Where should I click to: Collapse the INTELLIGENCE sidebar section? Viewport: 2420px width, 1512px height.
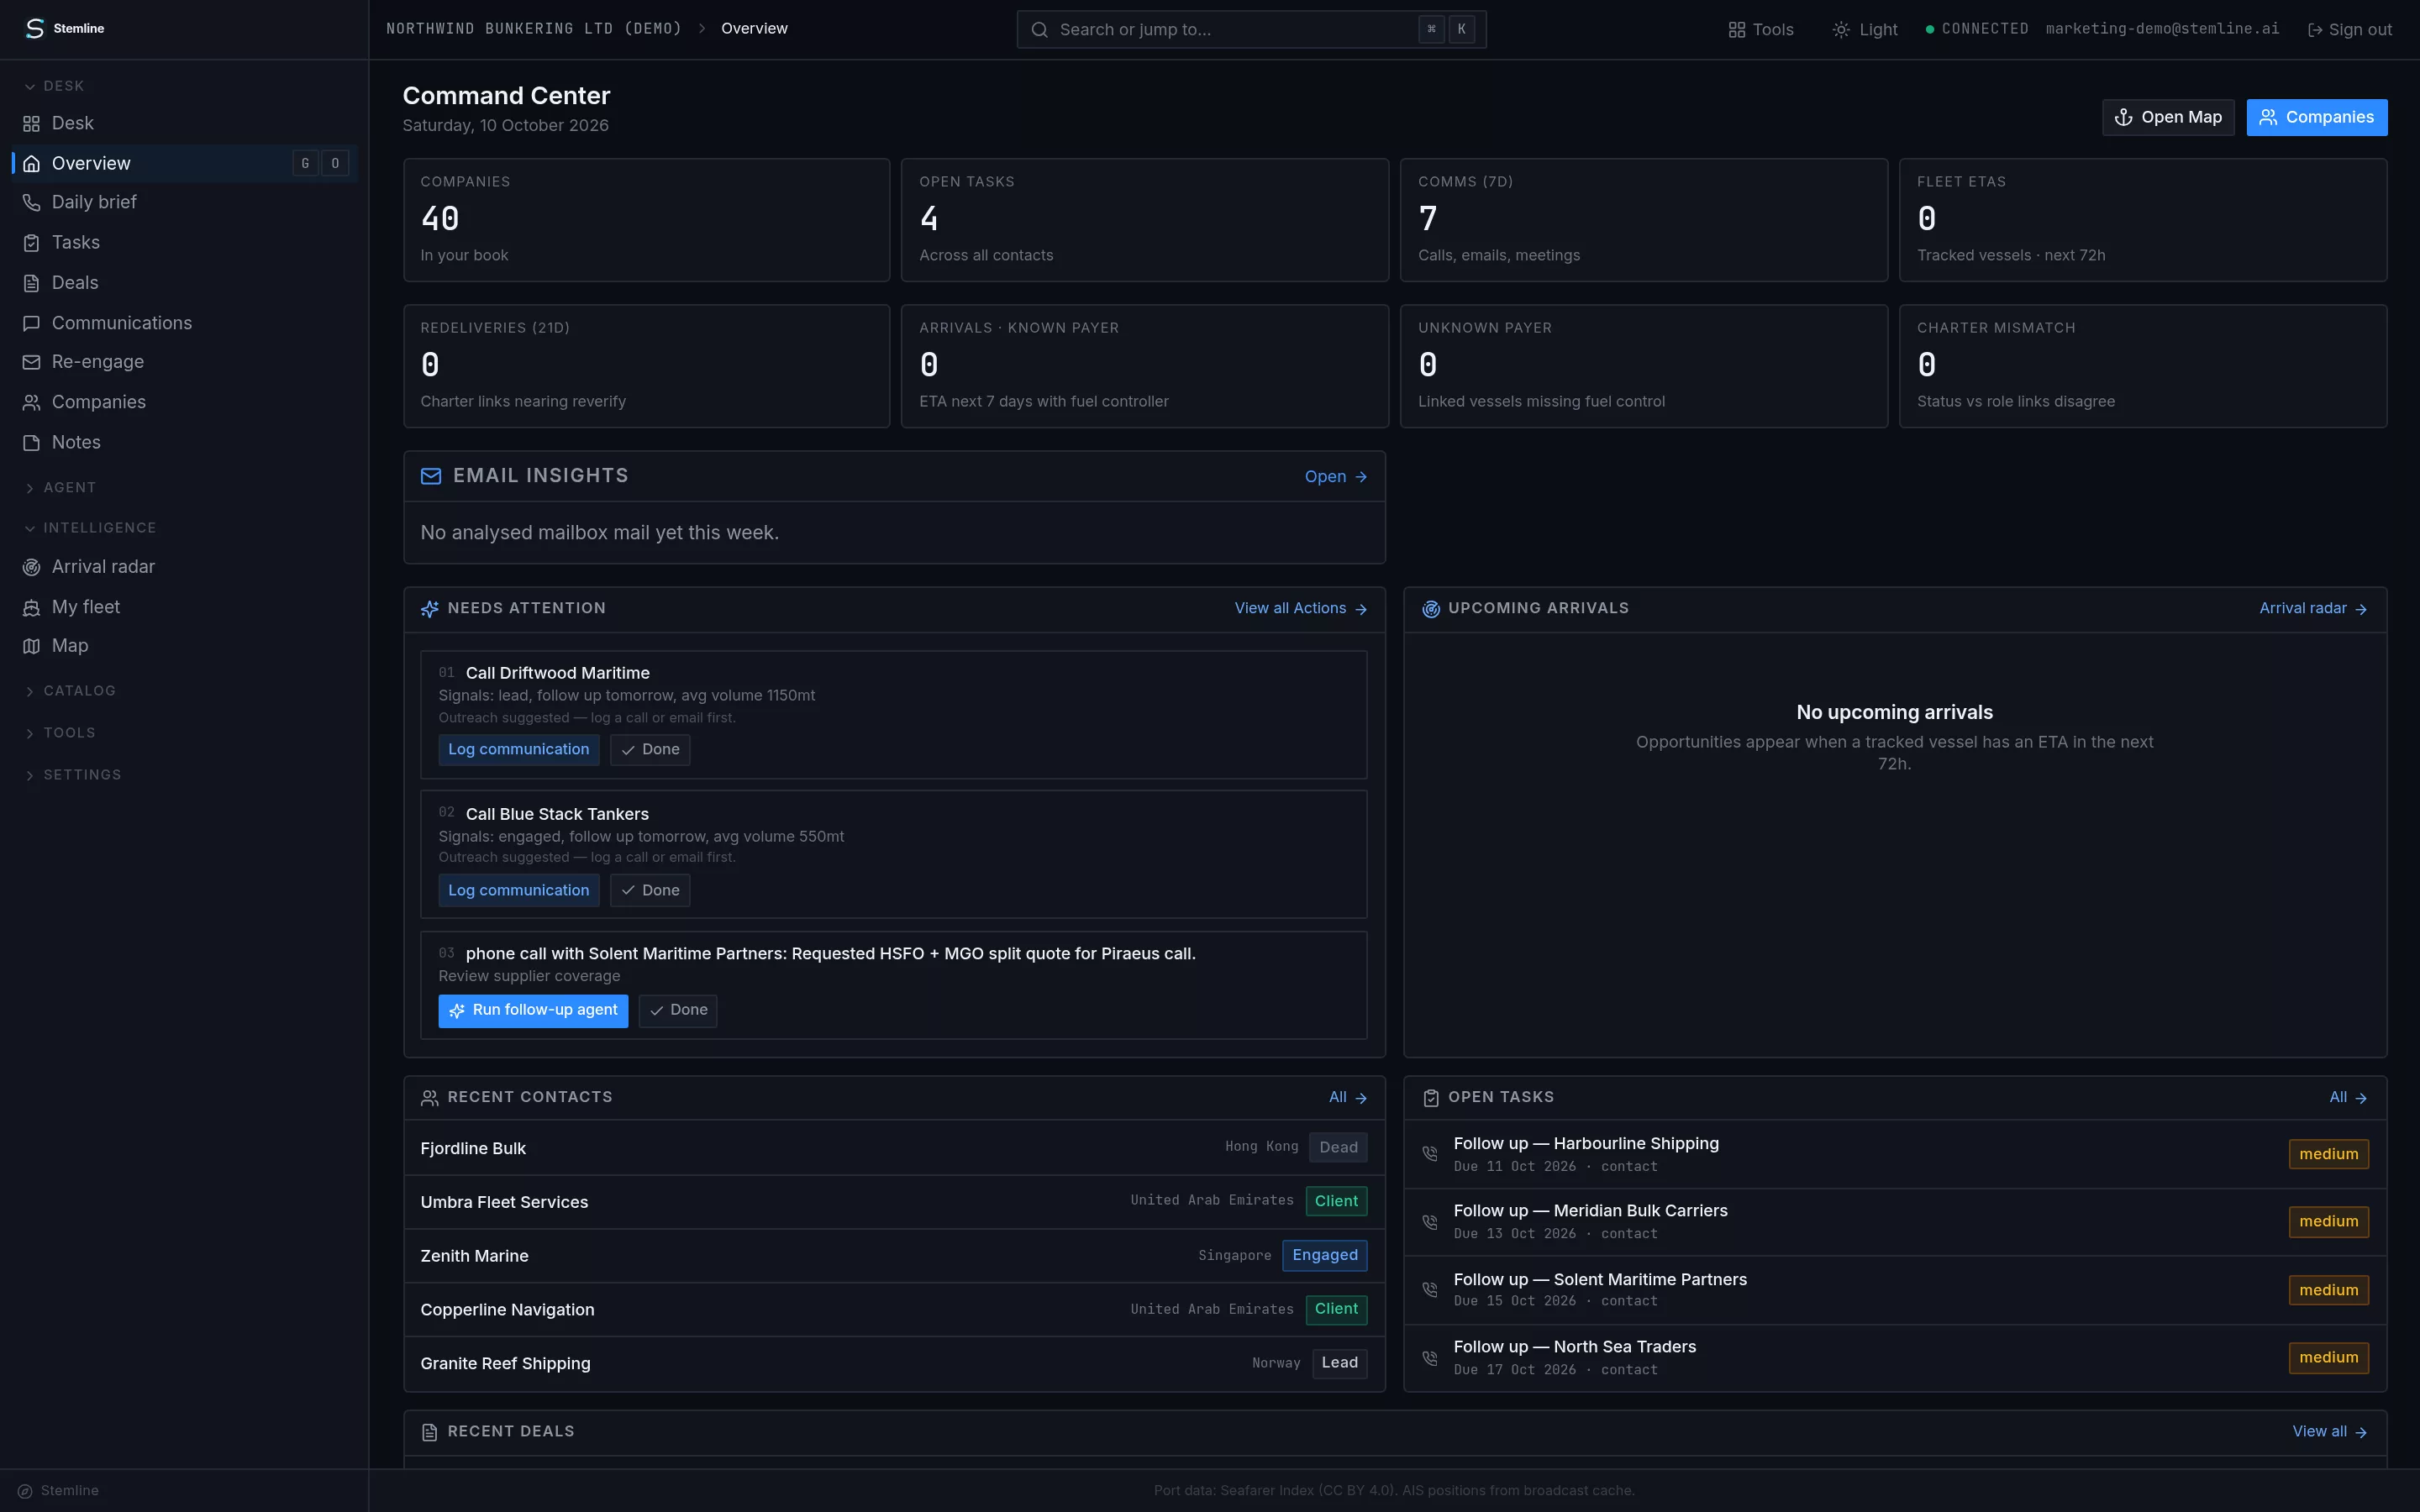pos(90,528)
